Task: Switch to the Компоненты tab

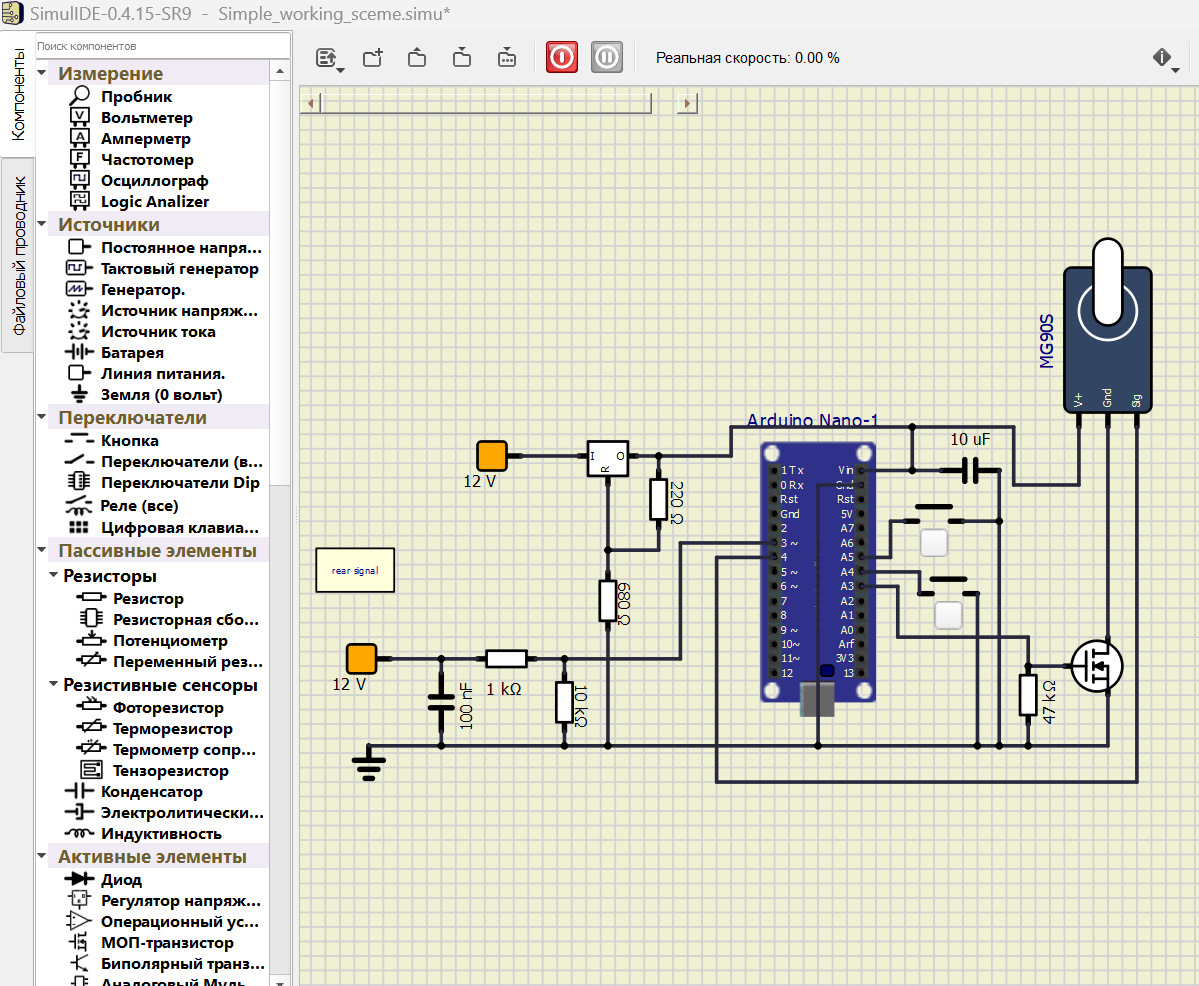Action: coord(18,94)
